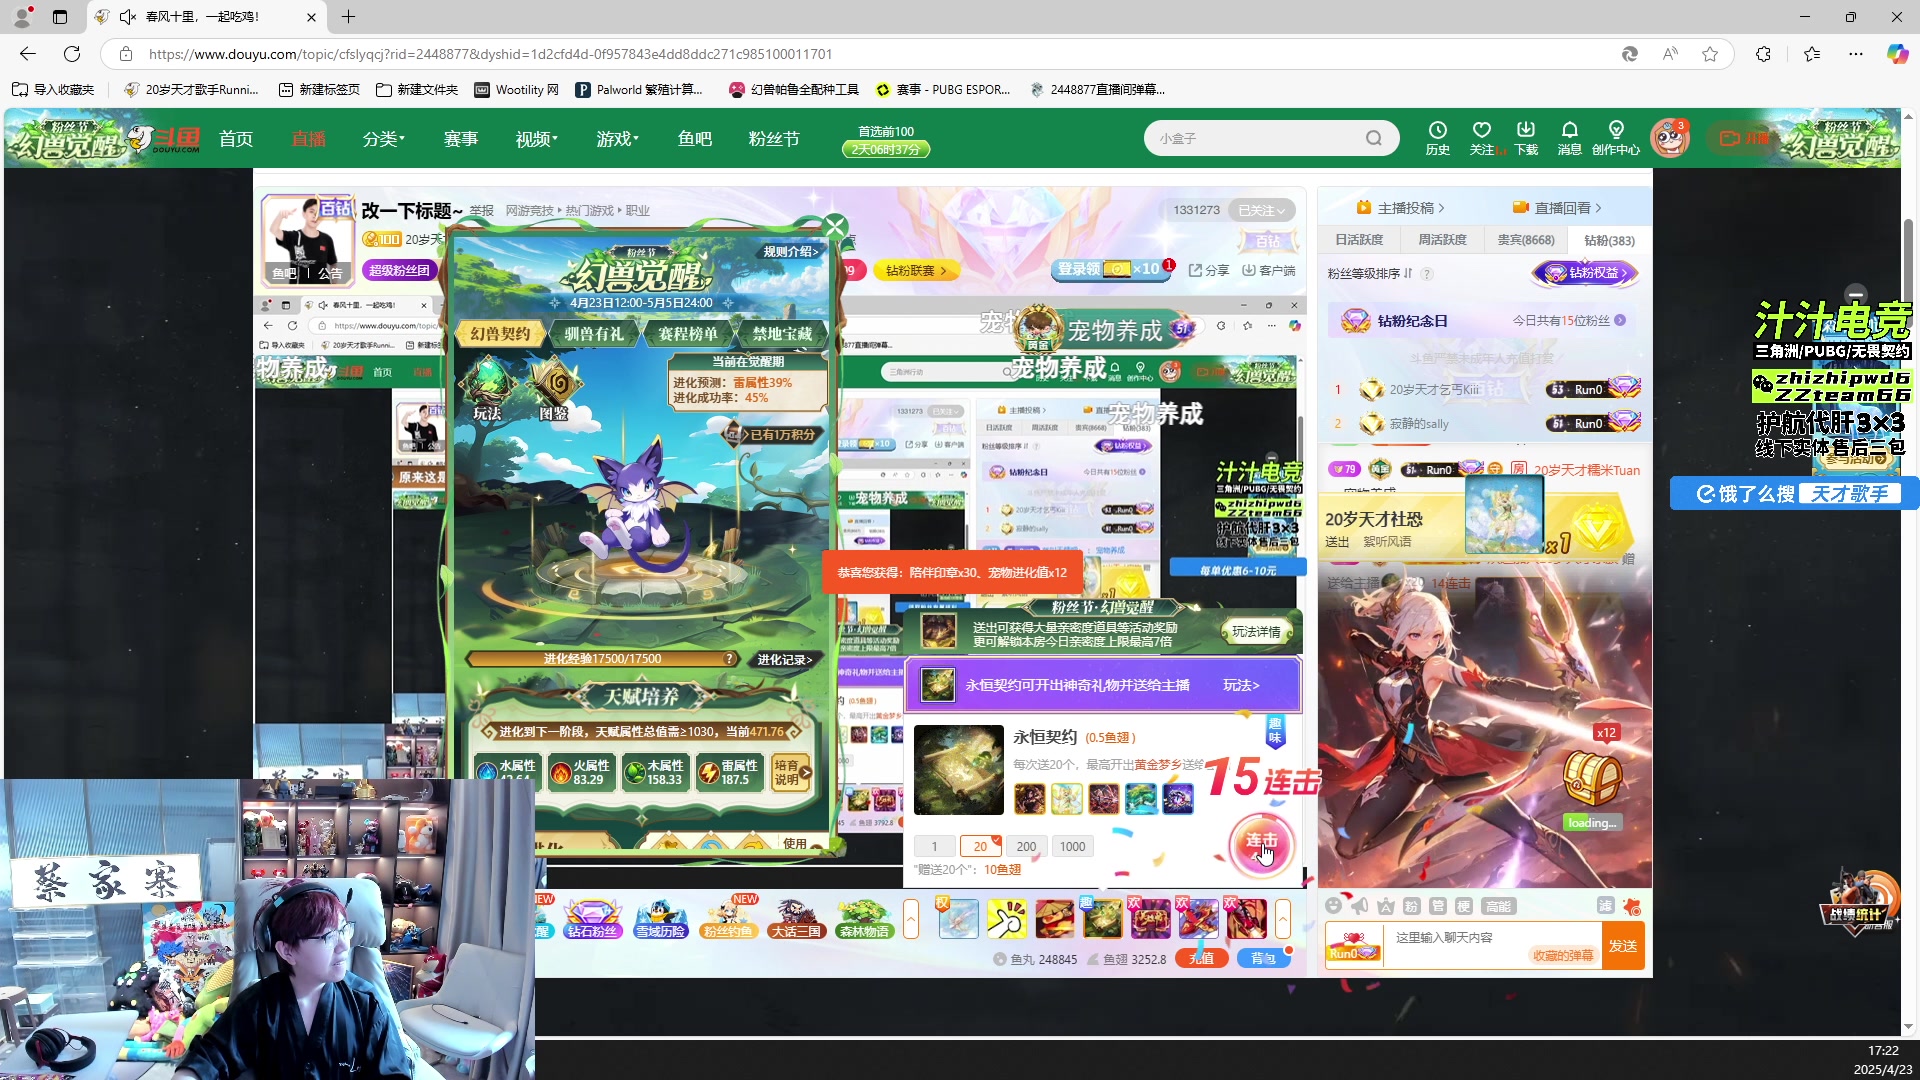This screenshot has height=1080, width=1920.
Task: Open the 图鉴 book icon
Action: 554,389
